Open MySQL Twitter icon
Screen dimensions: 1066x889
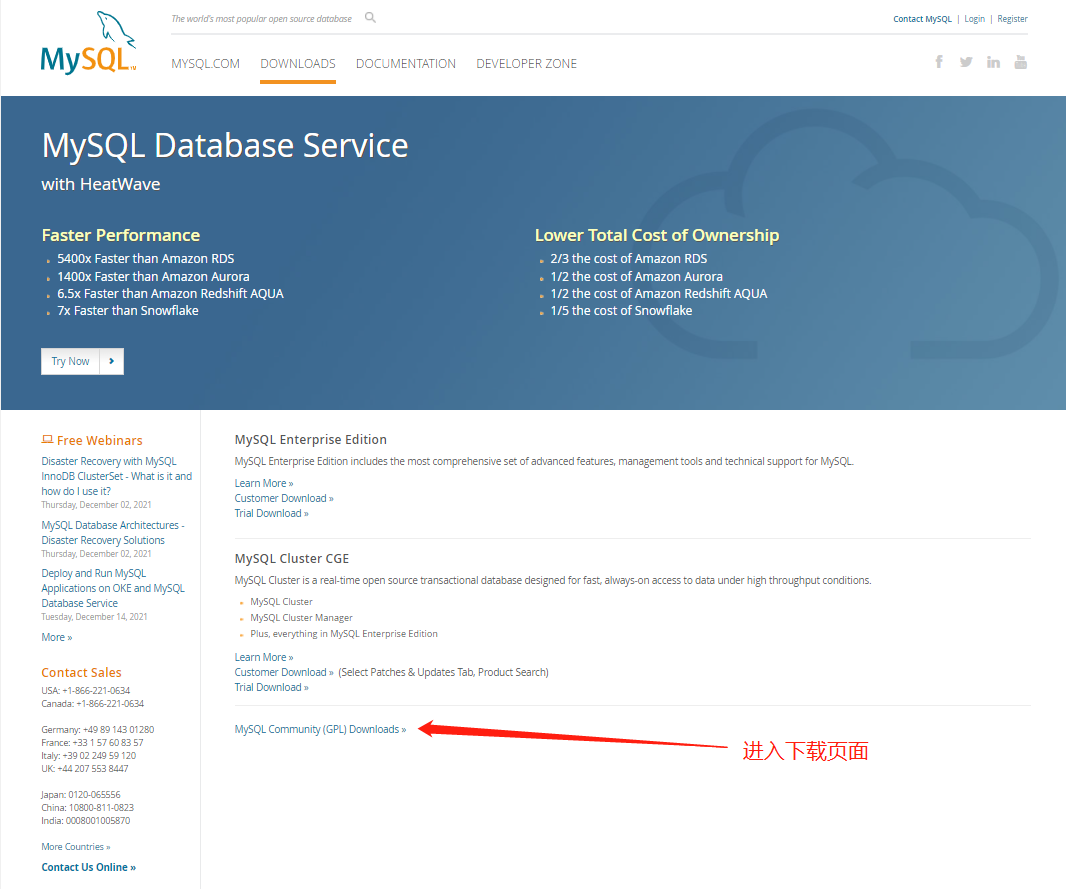(965, 63)
